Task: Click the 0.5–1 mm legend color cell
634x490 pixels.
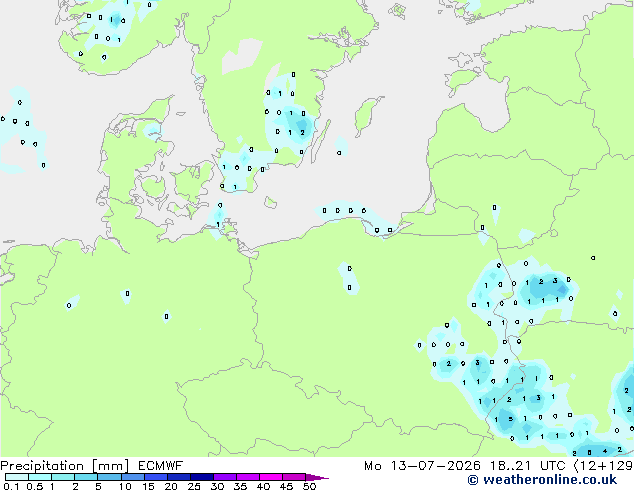Action: point(40,477)
